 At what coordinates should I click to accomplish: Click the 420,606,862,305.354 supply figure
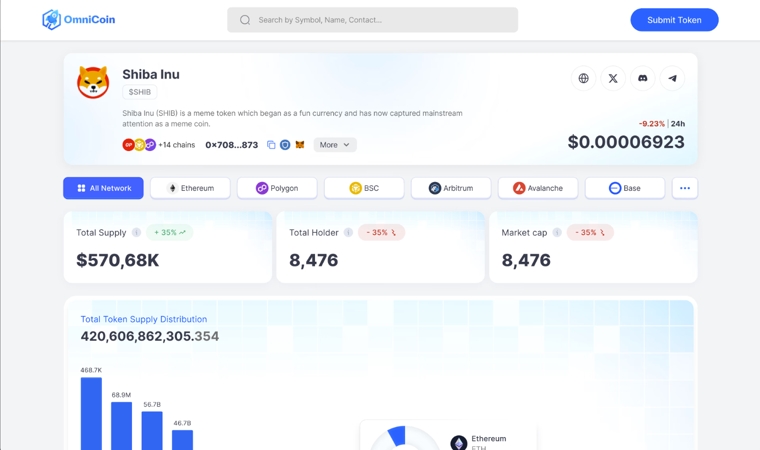(150, 336)
